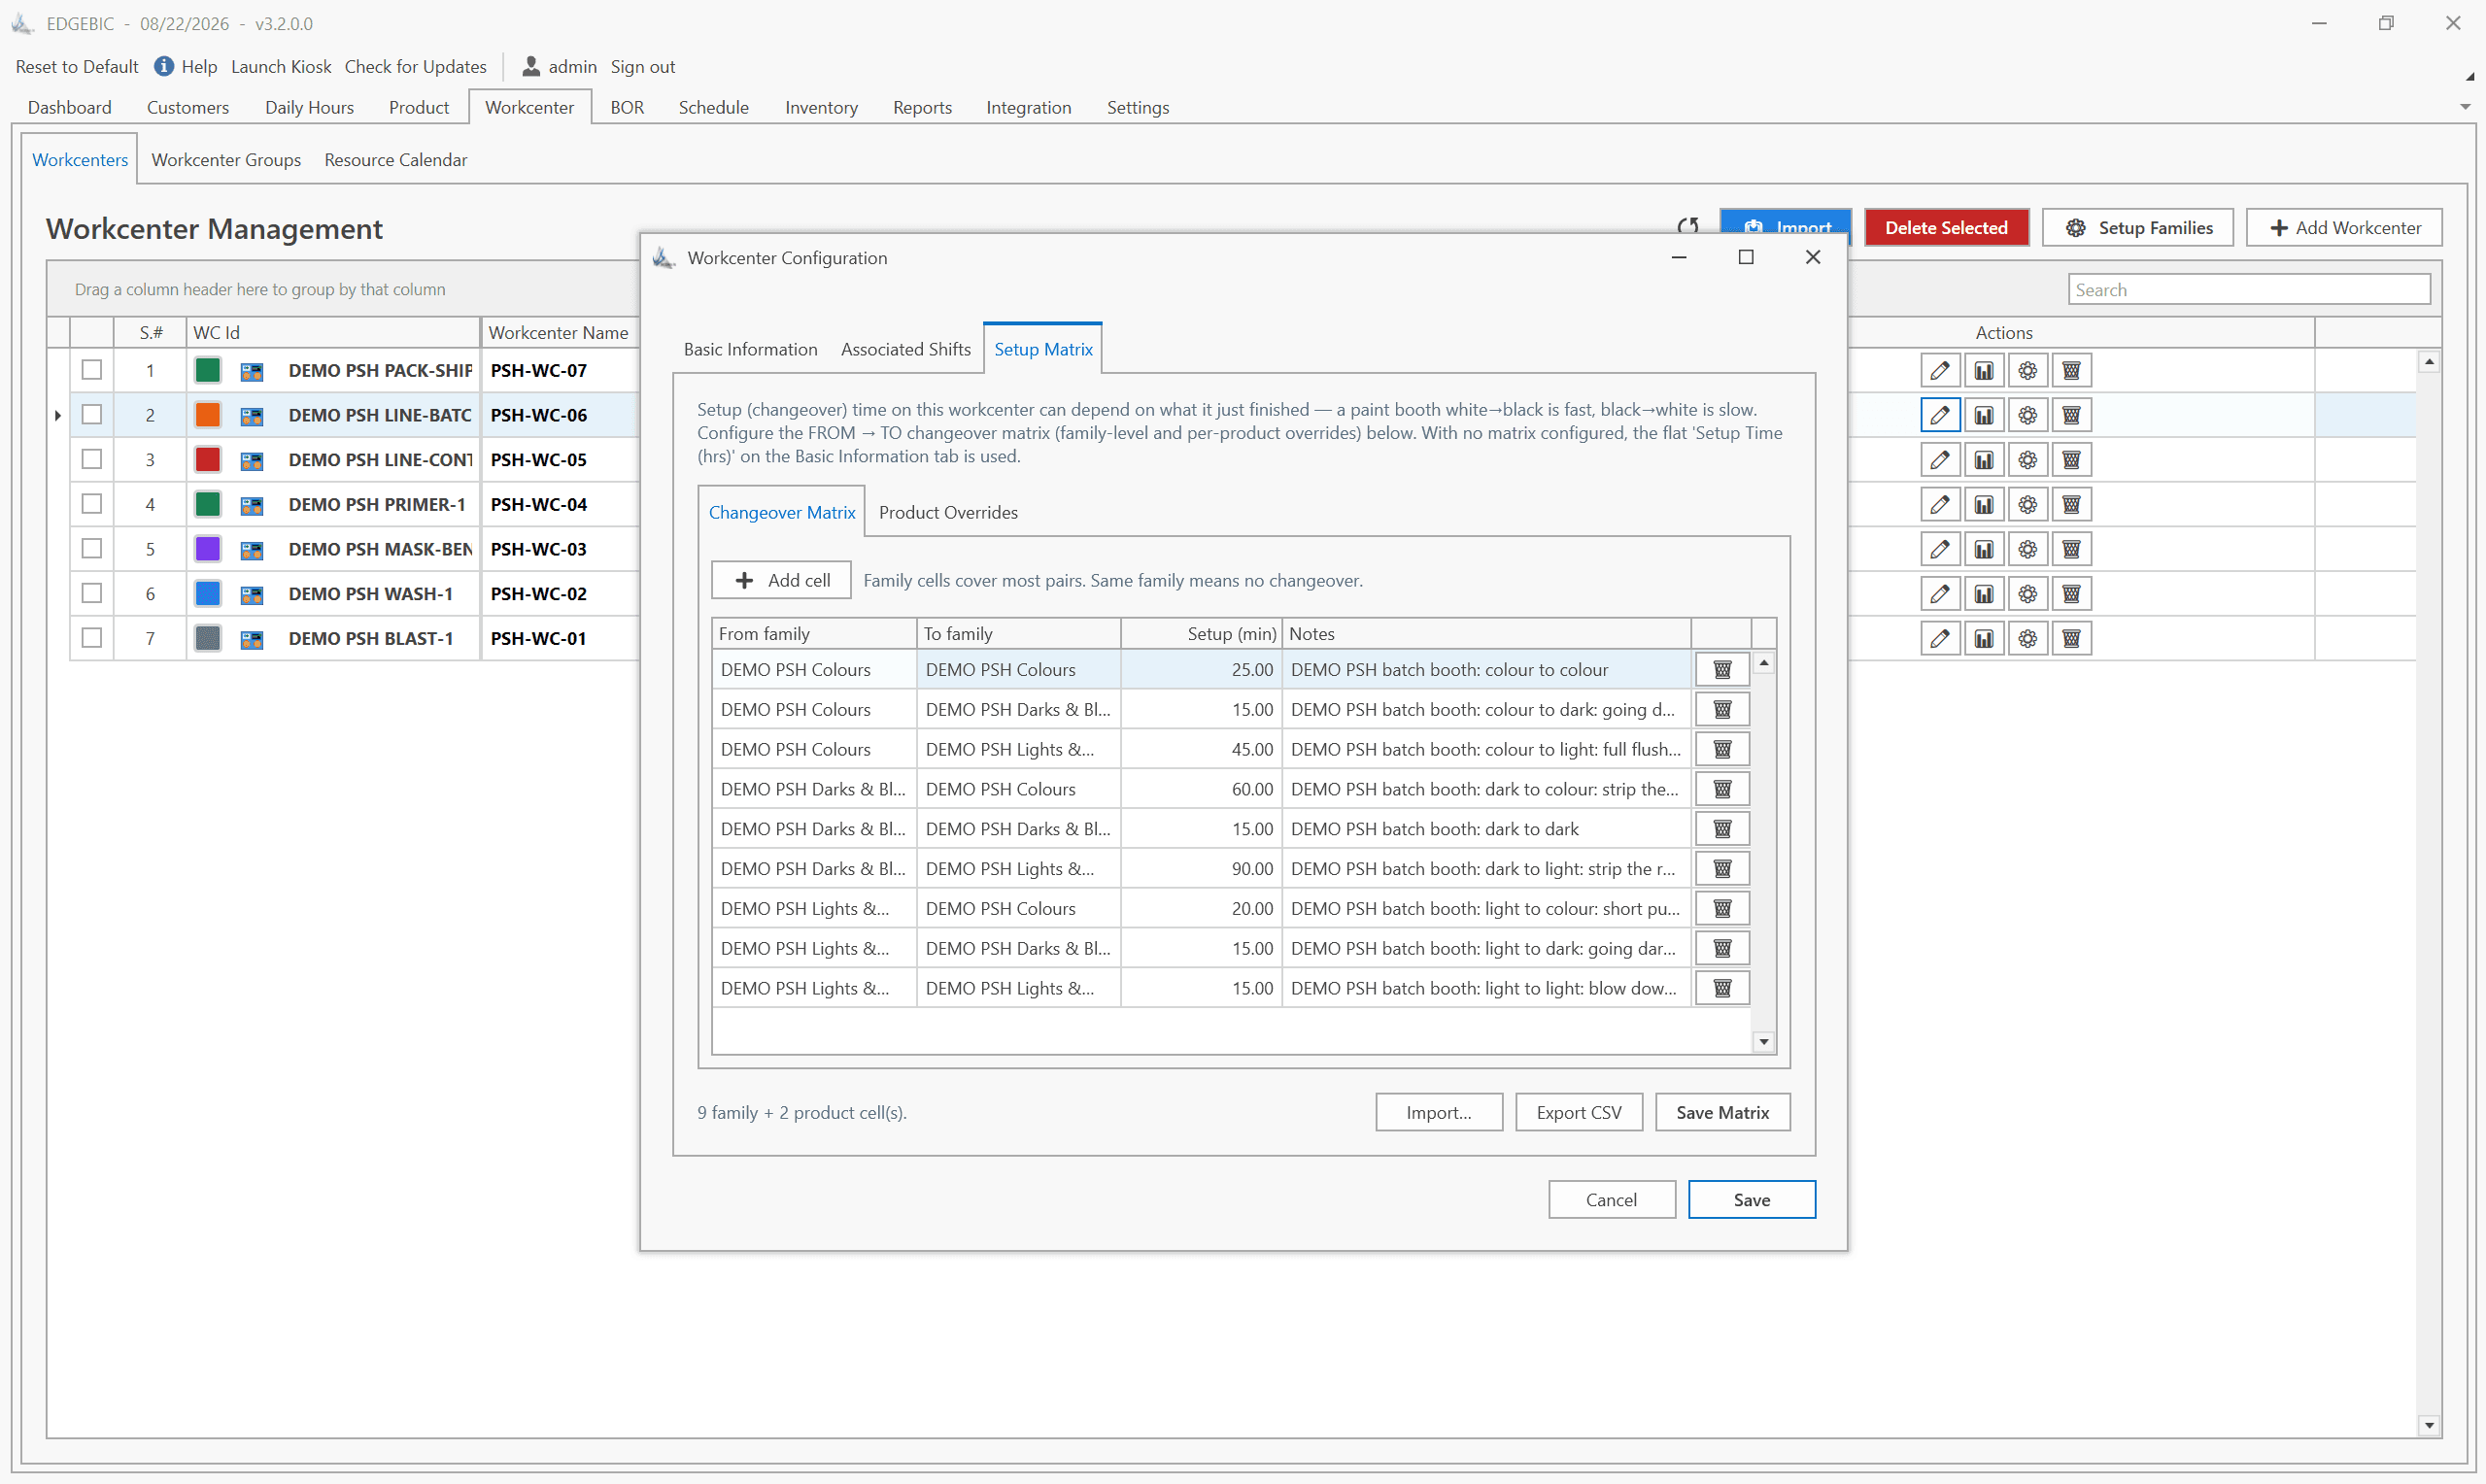Check the box for DEMO PSH MASK-BEN row

click(92, 548)
